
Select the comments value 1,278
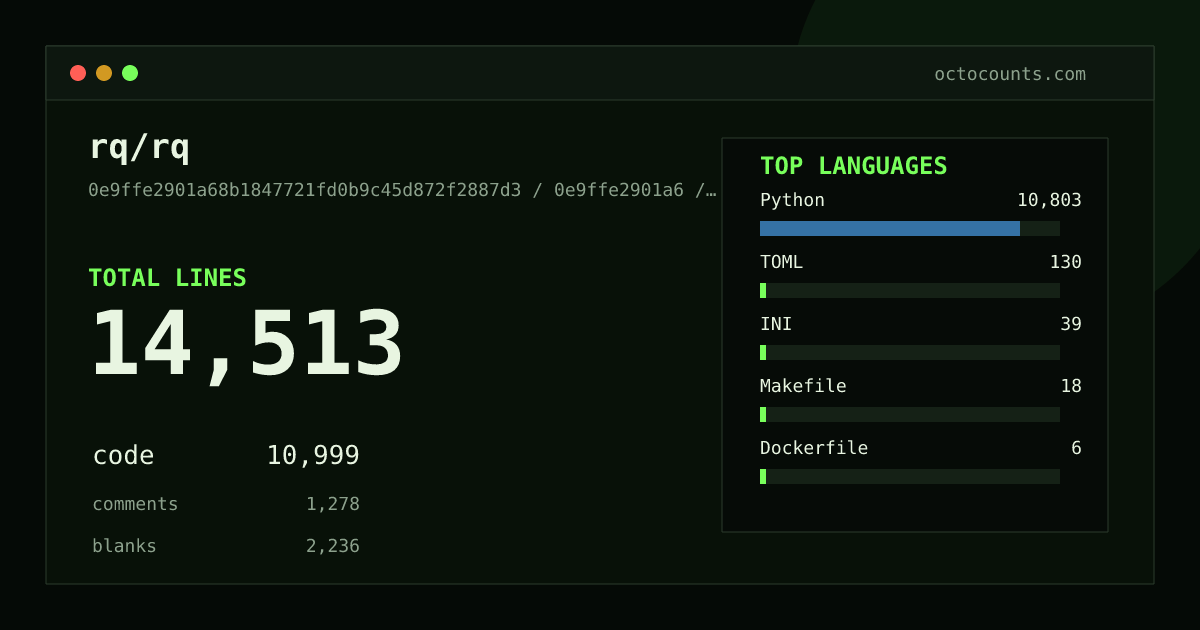point(333,504)
